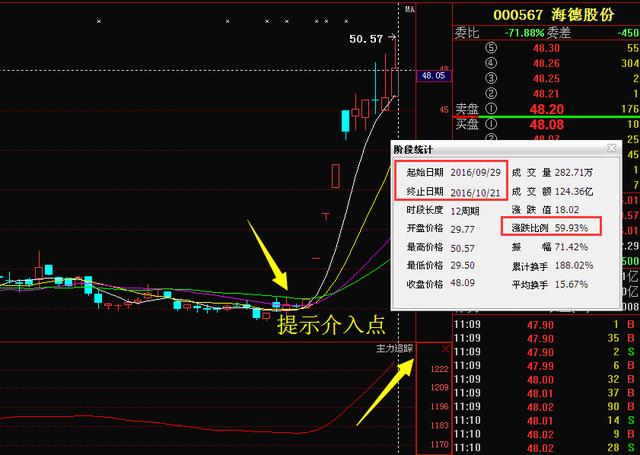The height and width of the screenshot is (455, 640).
Task: Click the 平均换手 value 15.67%
Action: (571, 284)
